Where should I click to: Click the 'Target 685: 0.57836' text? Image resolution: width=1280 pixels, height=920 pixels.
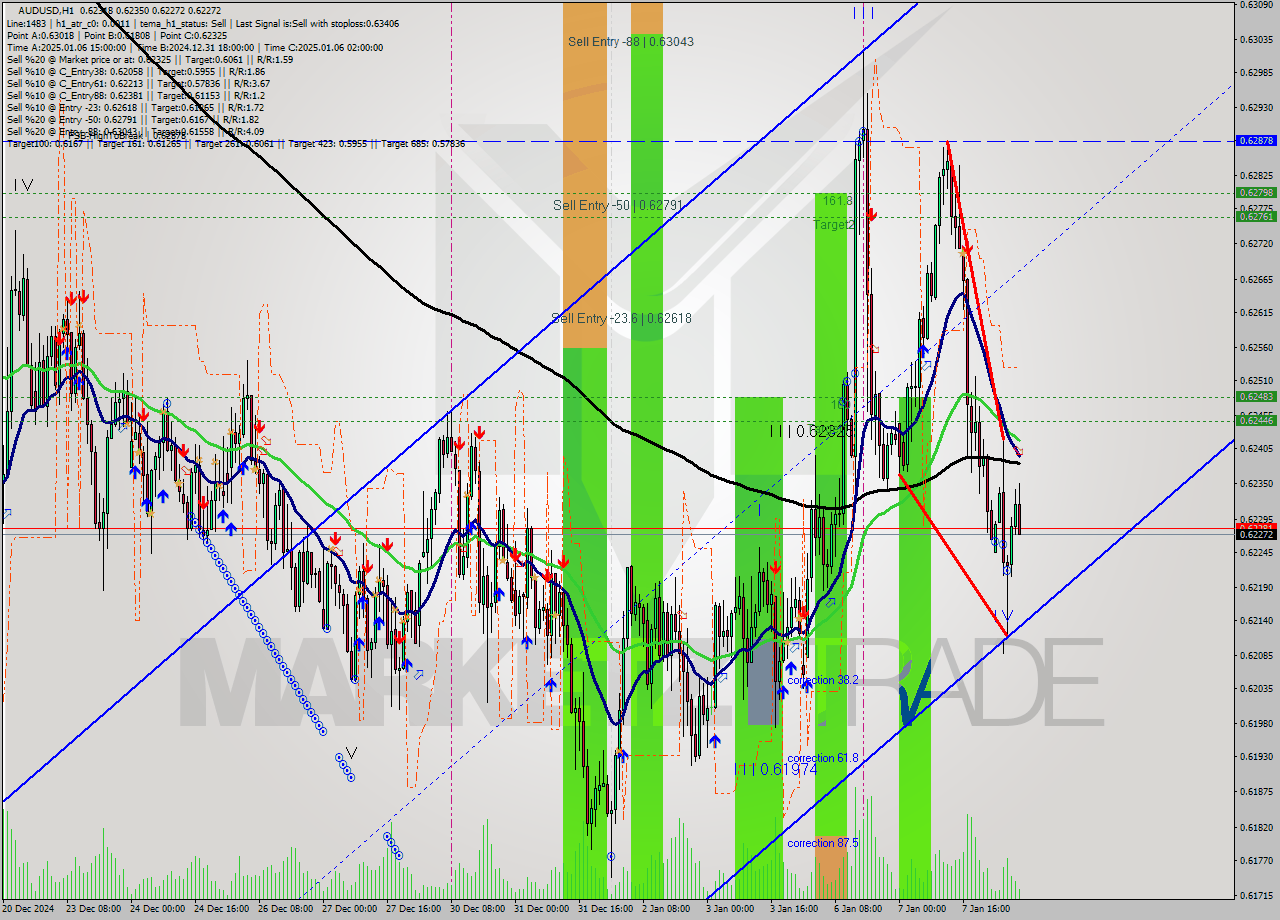click(423, 144)
